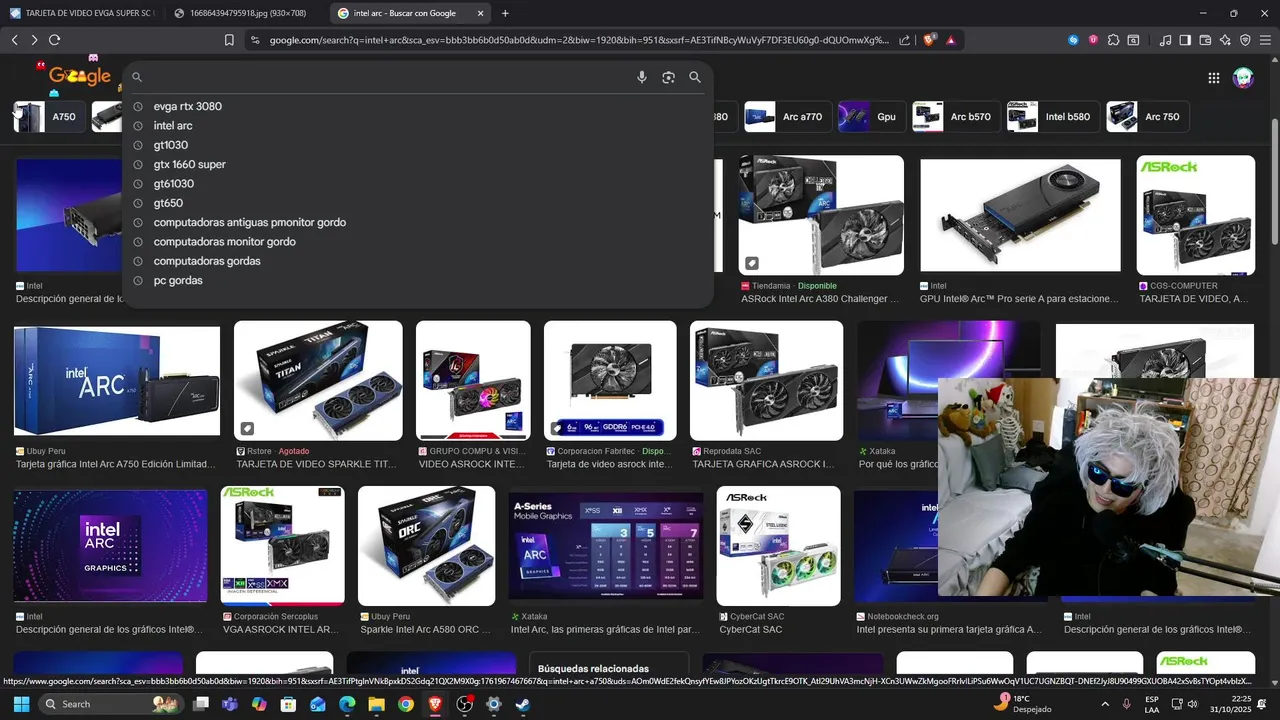1280x720 pixels.
Task: Filter images by 'Intel b580' chip
Action: coord(1052,117)
